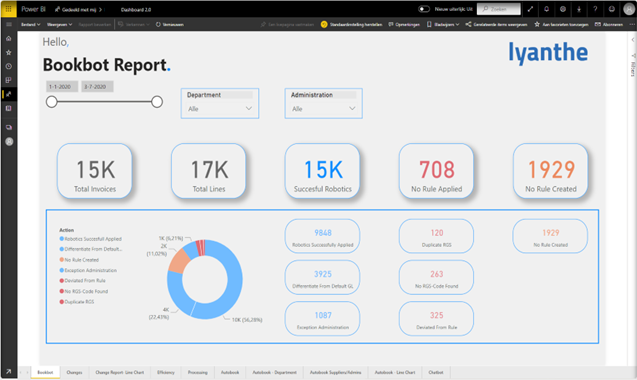Screen dimensions: 637x380
Task: Open the Weergeven menu
Action: pos(59,24)
